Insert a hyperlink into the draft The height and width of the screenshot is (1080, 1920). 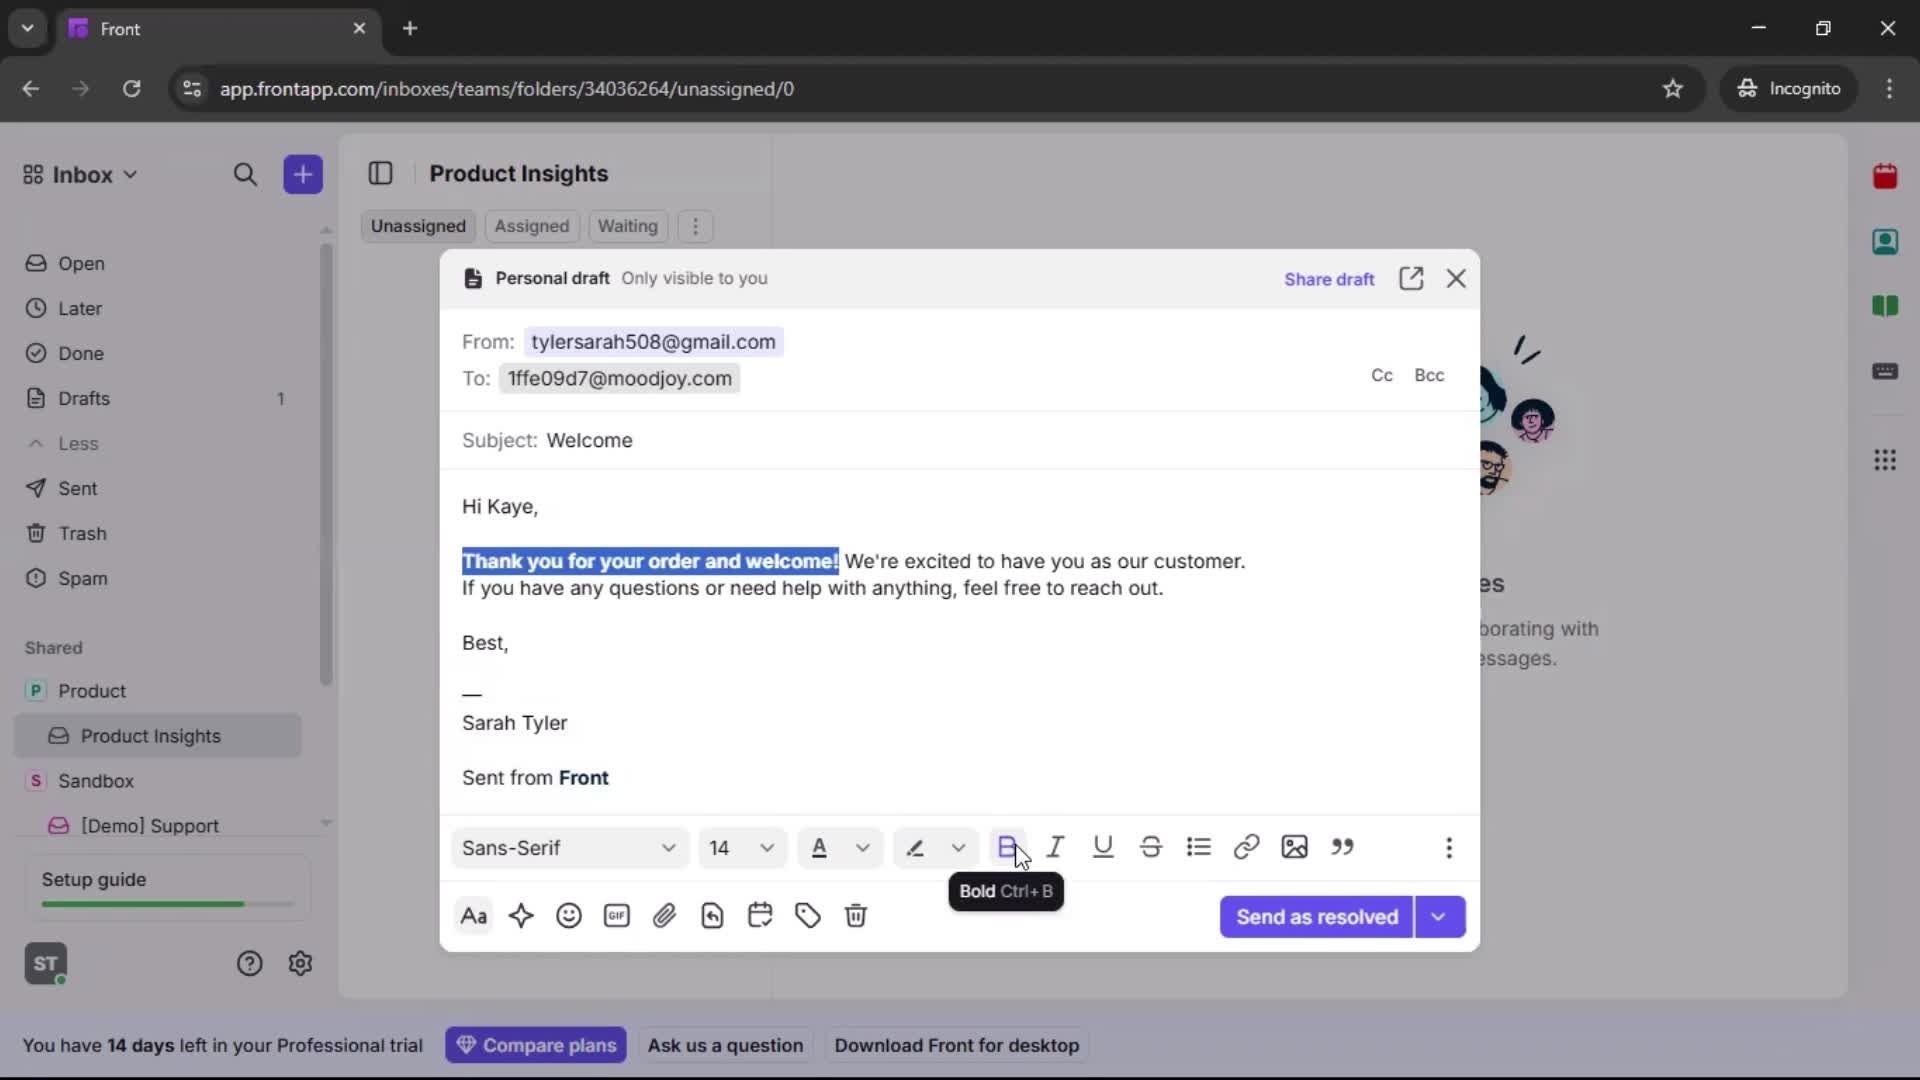click(1246, 847)
